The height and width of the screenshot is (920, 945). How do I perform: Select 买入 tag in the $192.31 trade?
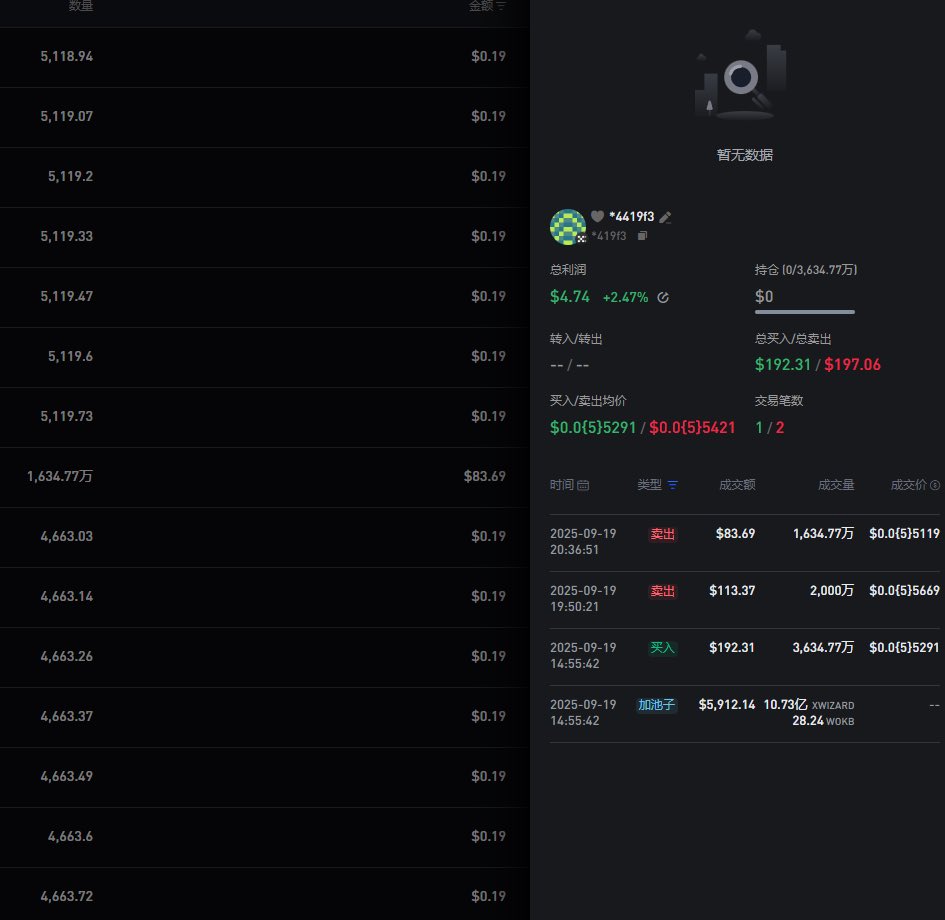[662, 648]
